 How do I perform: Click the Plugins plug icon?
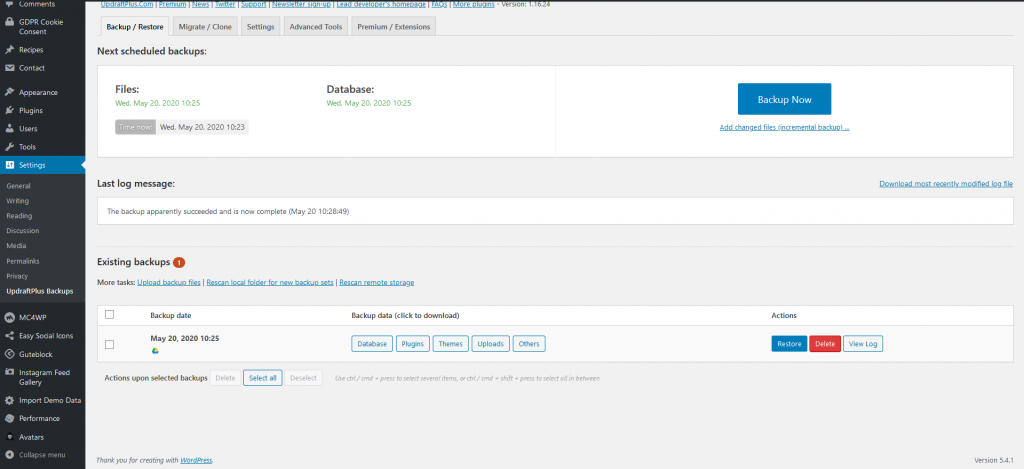tap(10, 110)
